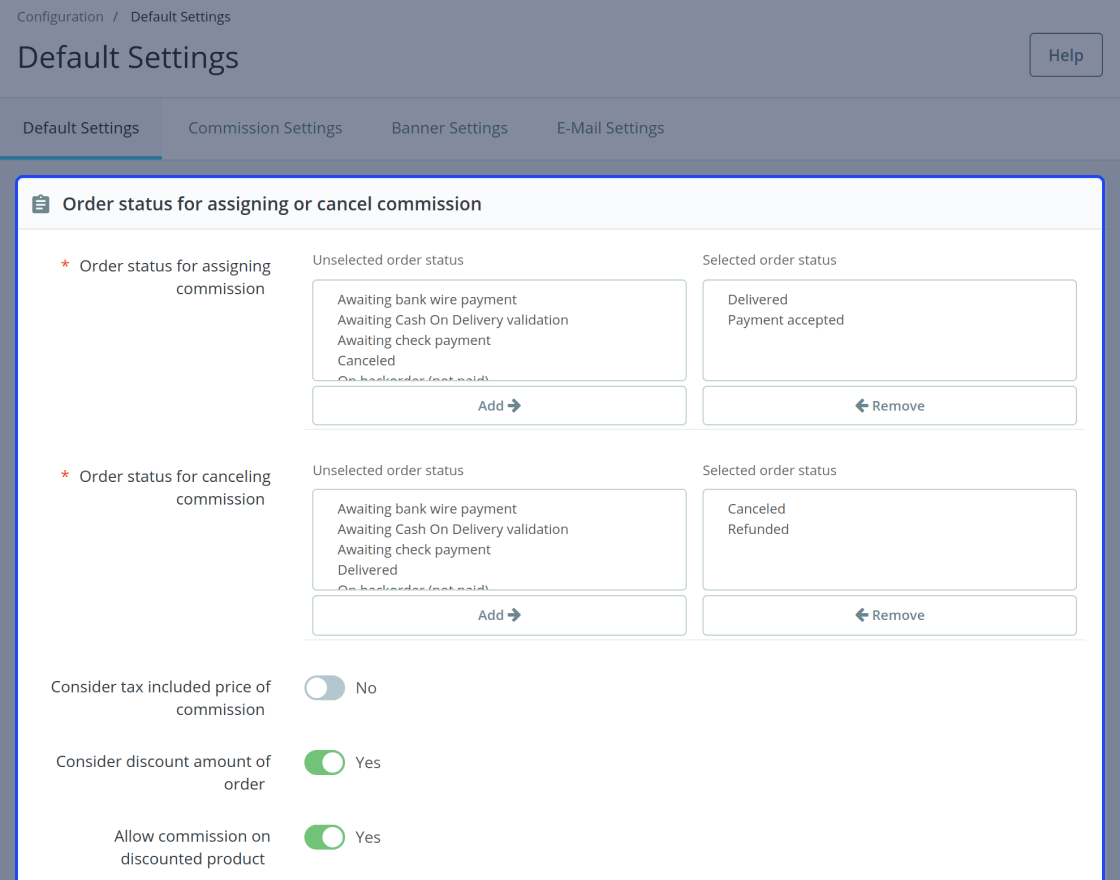
Task: Select Awaiting Cash On Delivery validation in assigning list
Action: 453,320
